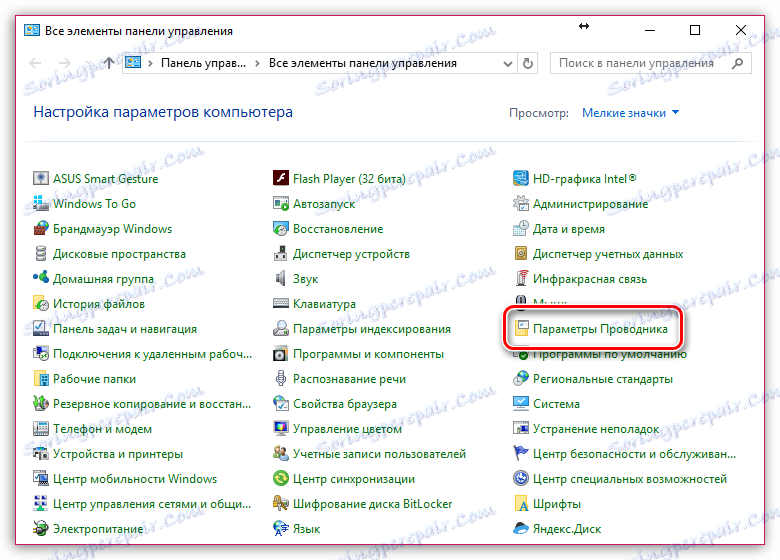Open Центр специальных возможностей link
The image size is (780, 560).
(630, 479)
